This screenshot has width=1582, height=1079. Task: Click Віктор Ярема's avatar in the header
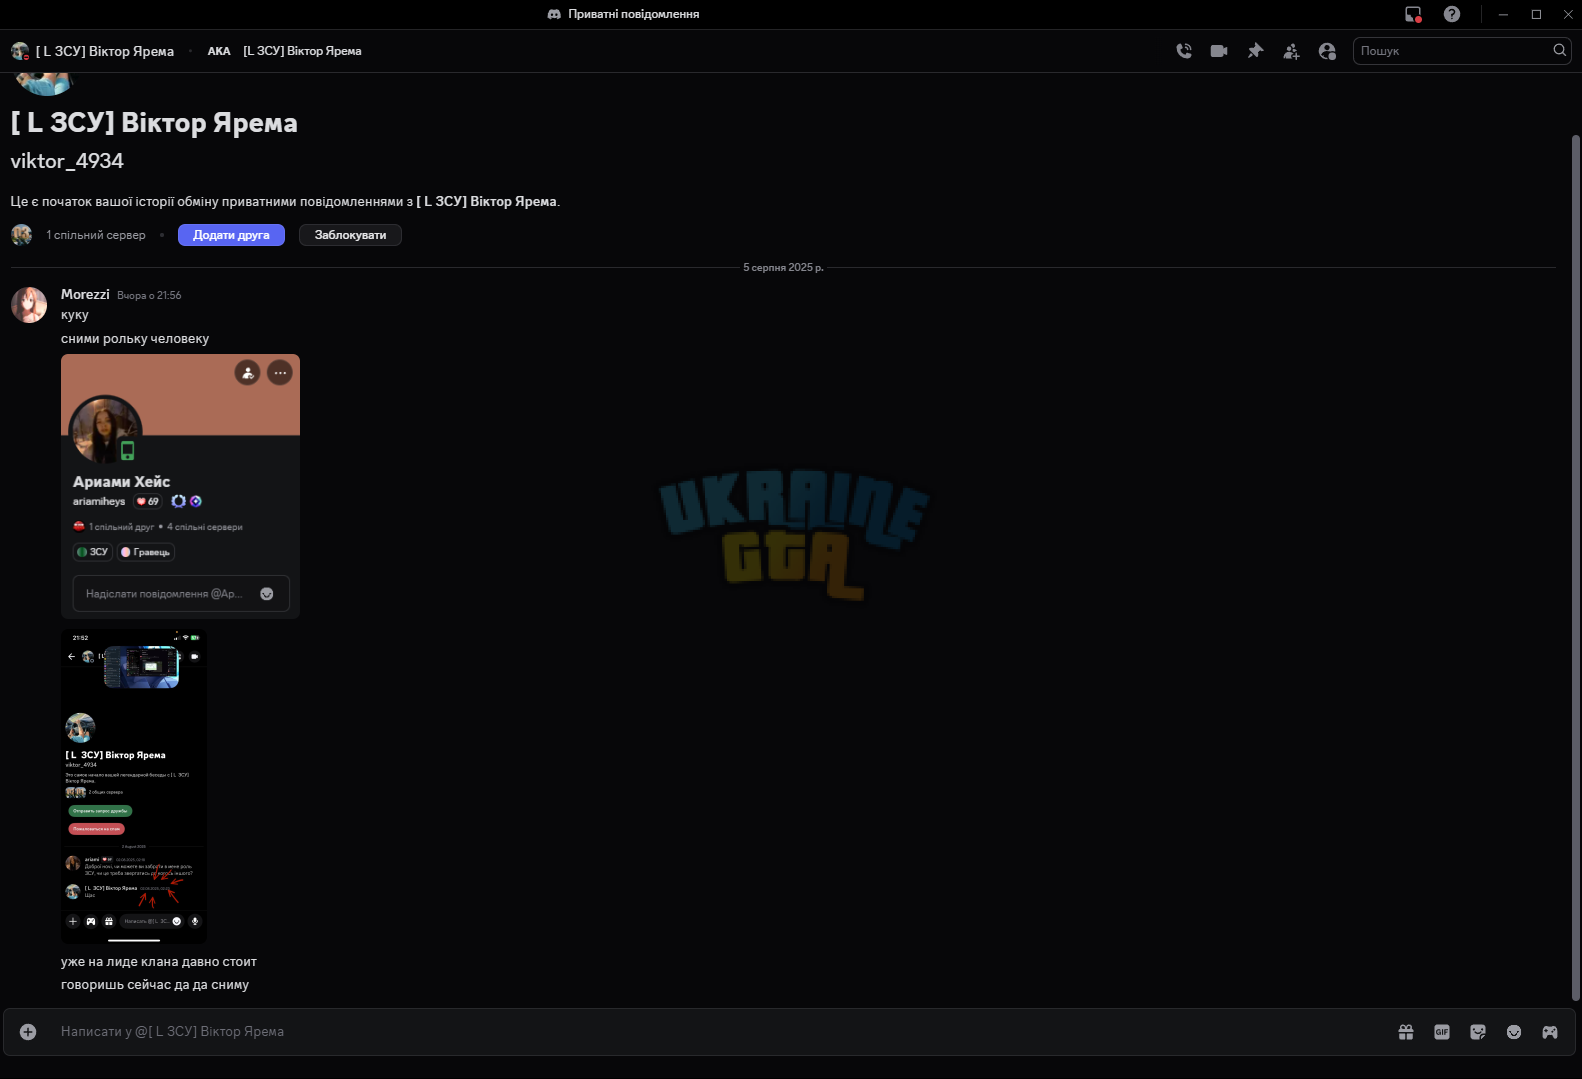point(20,51)
